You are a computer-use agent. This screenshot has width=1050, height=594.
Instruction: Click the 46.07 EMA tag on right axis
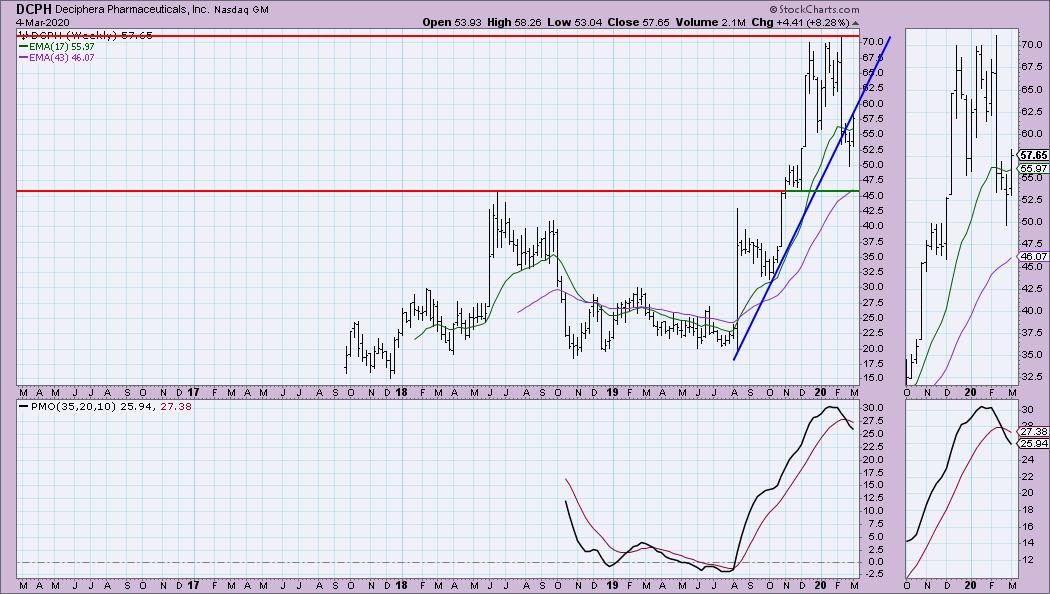coord(1033,256)
